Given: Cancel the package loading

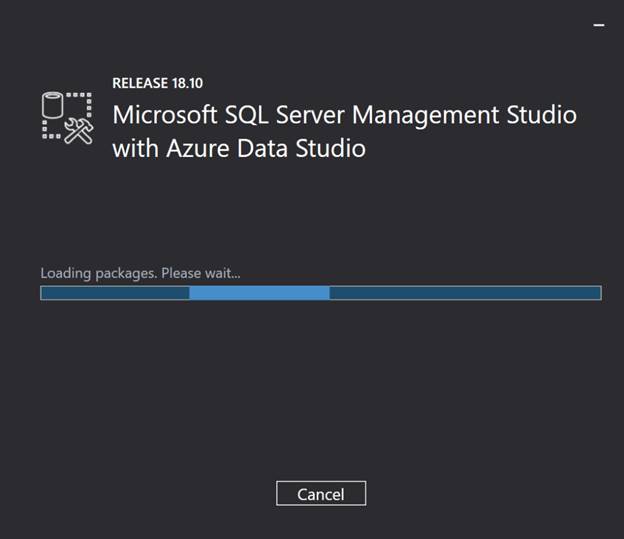Looking at the screenshot, I should click(x=321, y=494).
